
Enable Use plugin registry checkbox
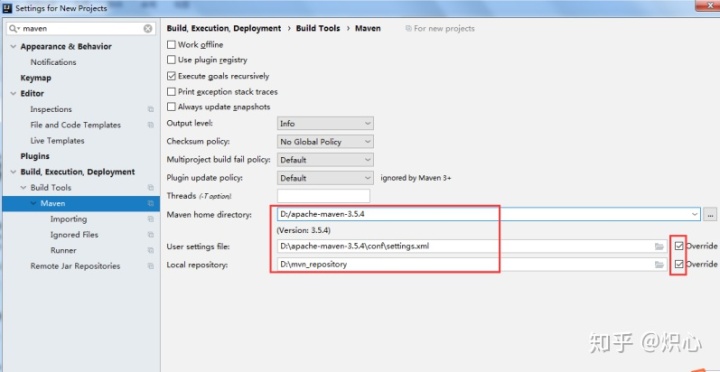(x=171, y=60)
